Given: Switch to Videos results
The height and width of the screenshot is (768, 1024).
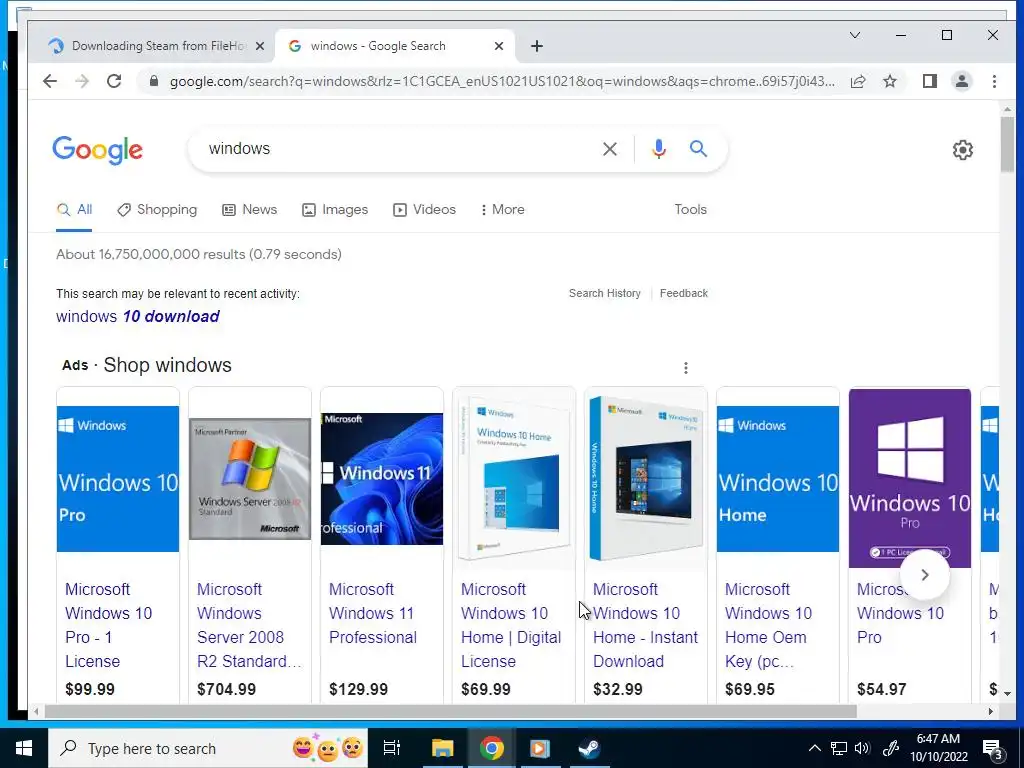Looking at the screenshot, I should 424,210.
